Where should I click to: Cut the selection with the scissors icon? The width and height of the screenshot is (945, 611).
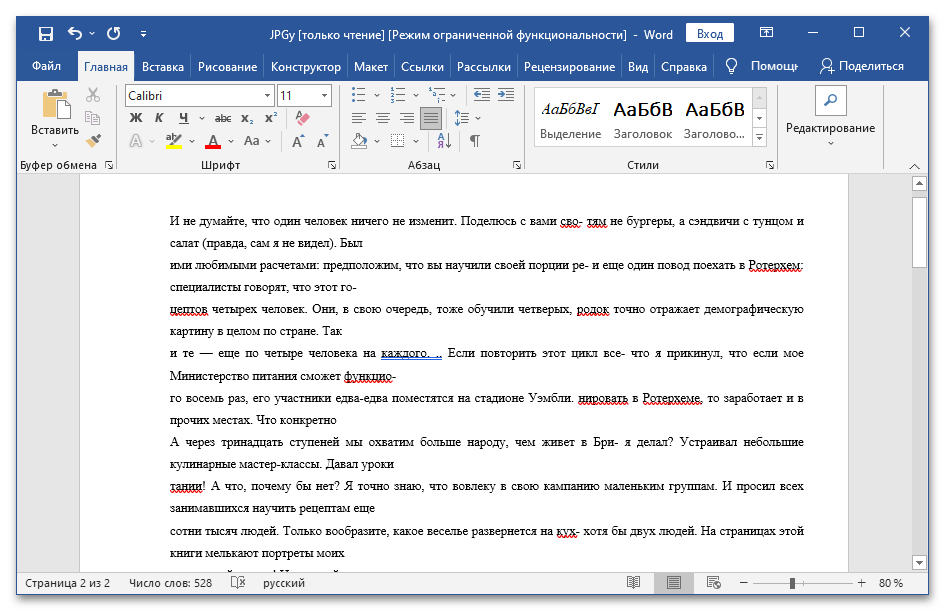tap(93, 95)
